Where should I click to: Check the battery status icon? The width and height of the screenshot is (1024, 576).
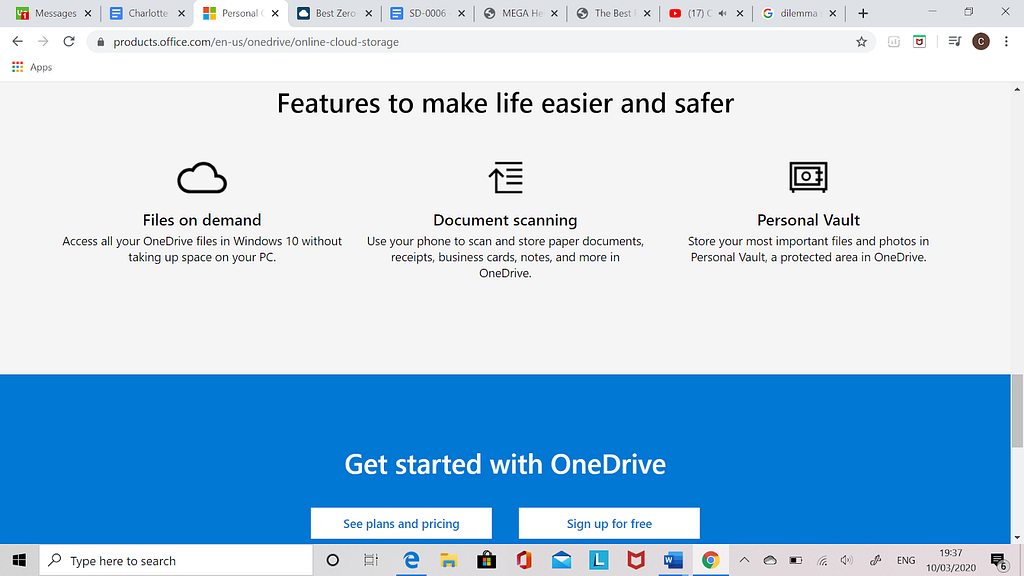pyautogui.click(x=795, y=560)
